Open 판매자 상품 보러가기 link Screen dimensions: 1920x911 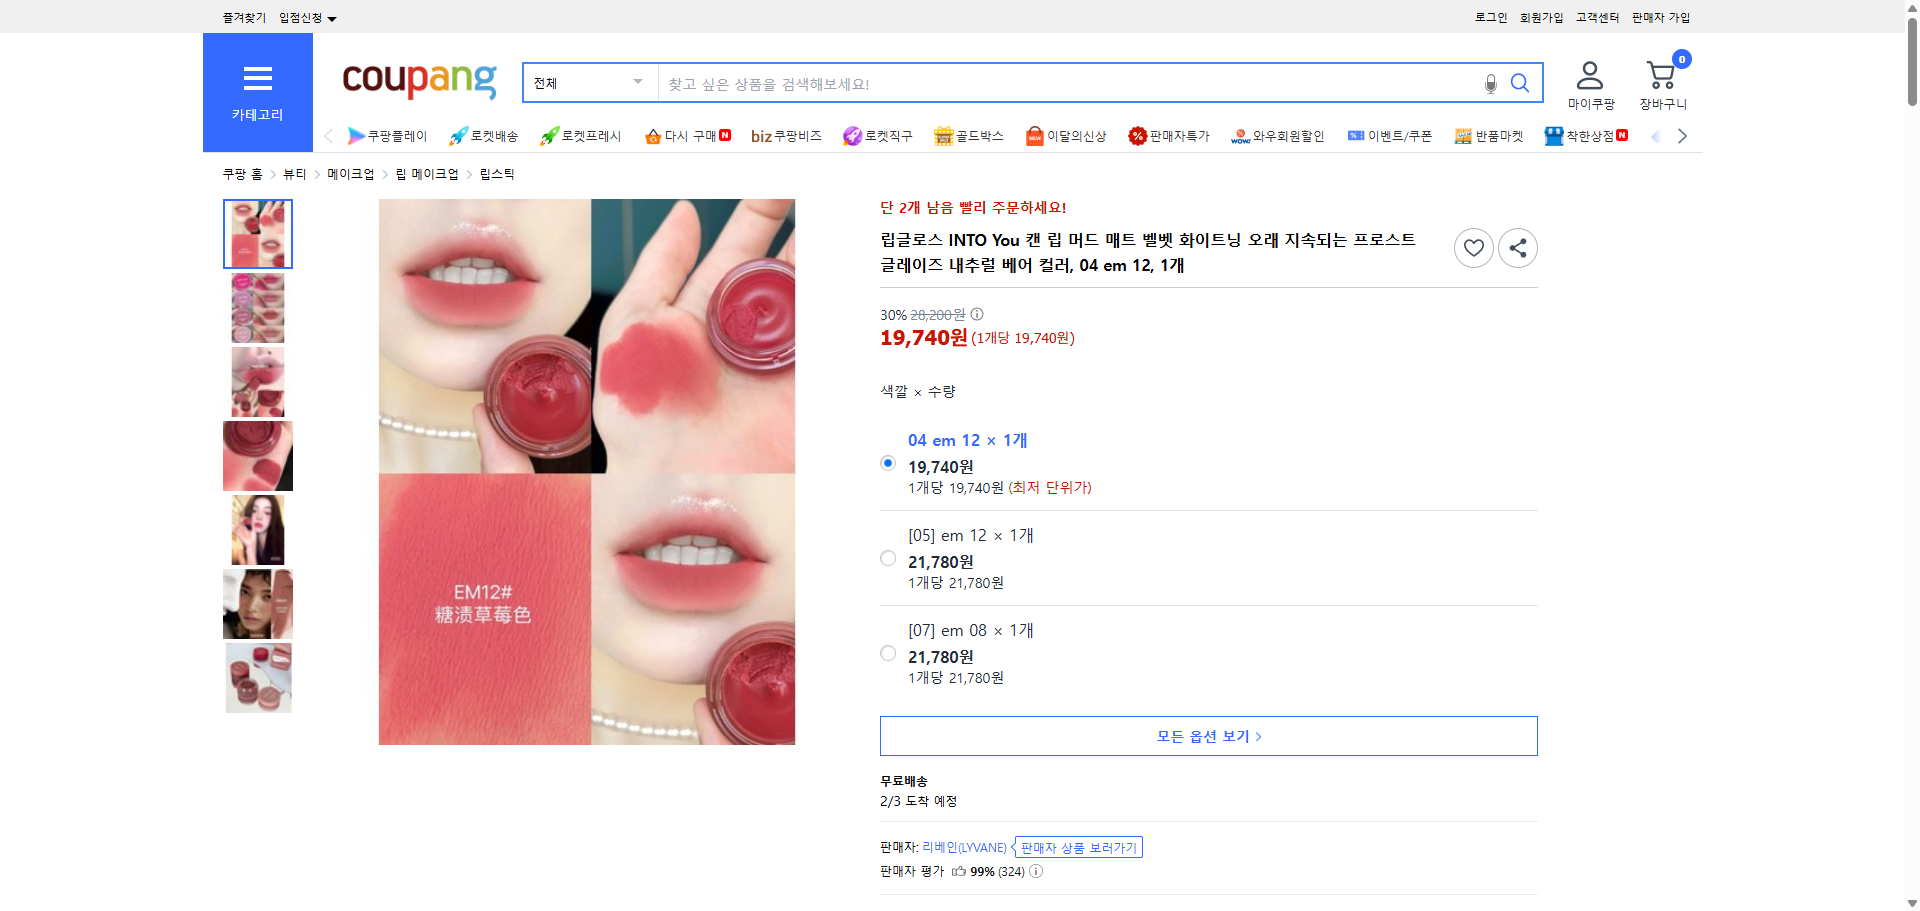pyautogui.click(x=1078, y=847)
